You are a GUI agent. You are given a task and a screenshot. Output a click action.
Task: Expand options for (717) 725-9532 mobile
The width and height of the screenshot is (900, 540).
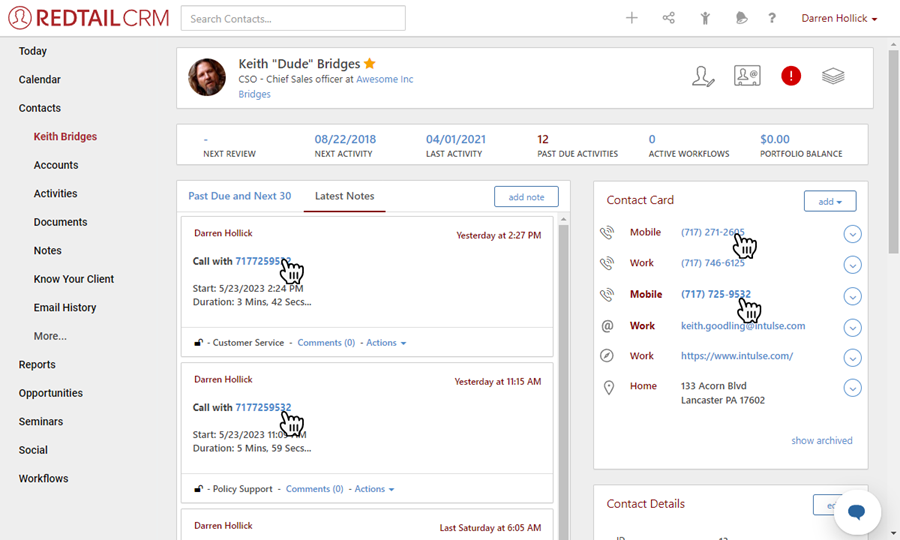point(852,296)
